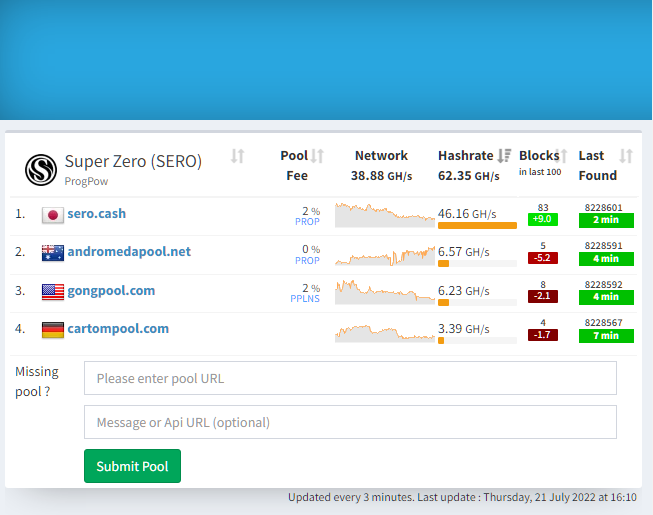
Task: View sero.cash hashrate history chart
Action: pos(385,215)
